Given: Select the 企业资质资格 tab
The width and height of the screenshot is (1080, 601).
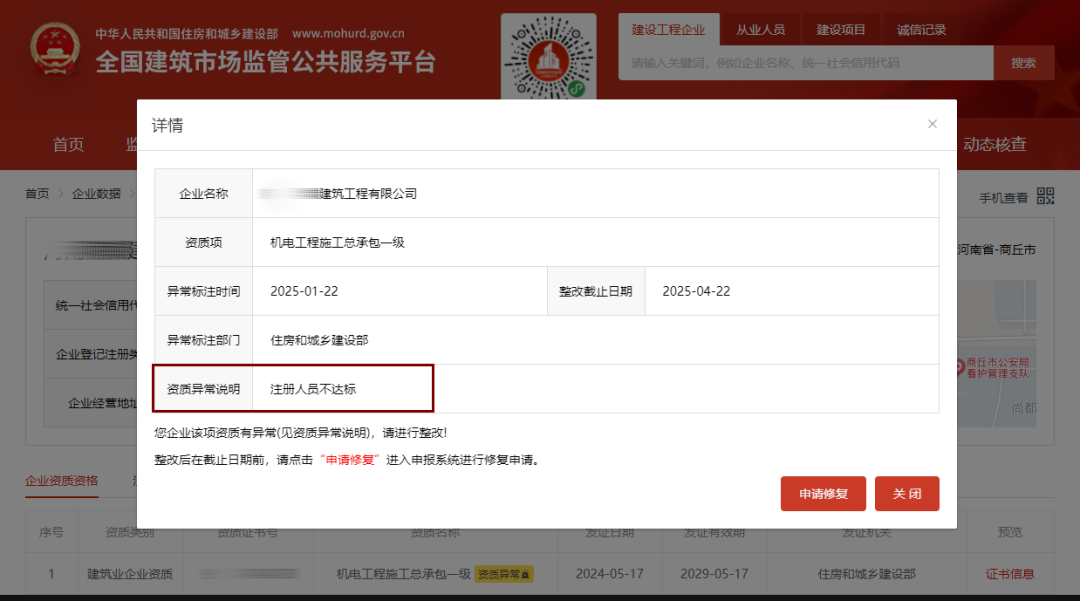Looking at the screenshot, I should tap(64, 480).
